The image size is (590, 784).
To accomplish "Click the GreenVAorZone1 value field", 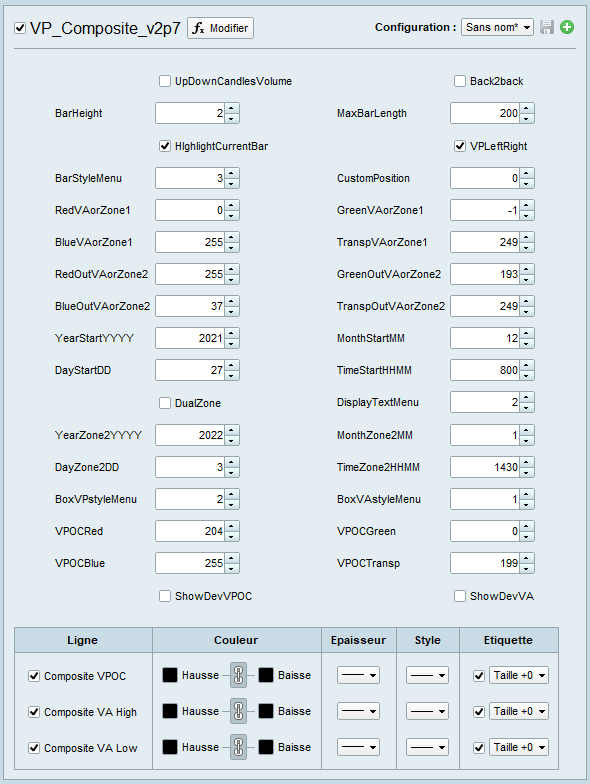I will [x=486, y=210].
